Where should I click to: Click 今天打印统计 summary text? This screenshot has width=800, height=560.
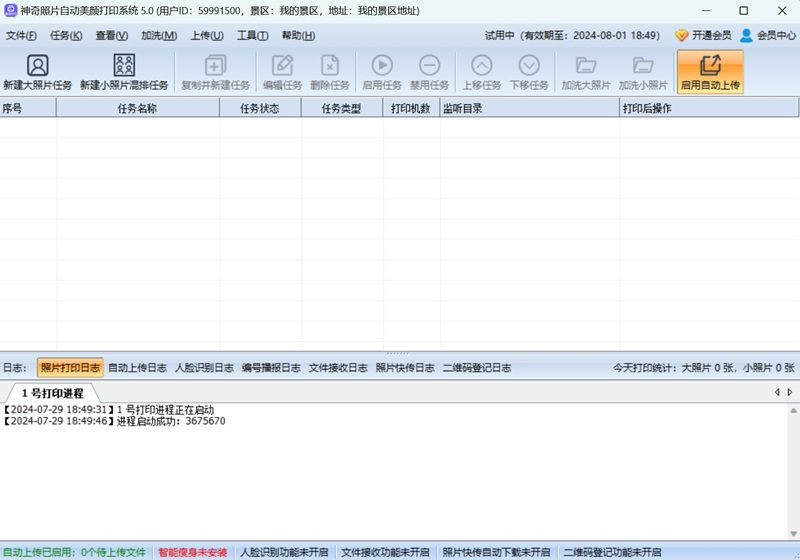click(x=704, y=368)
